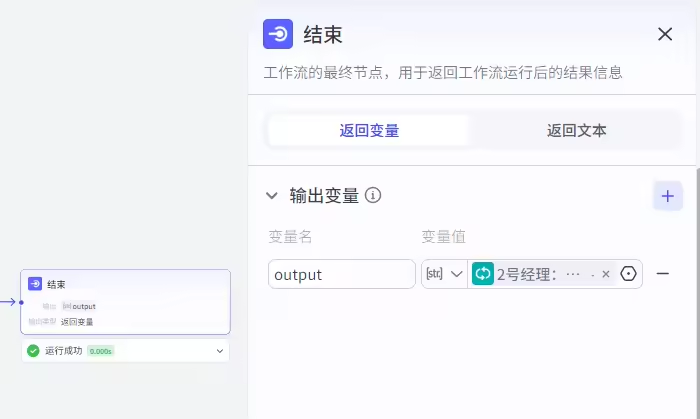Viewport: 700px width, 419px height.
Task: Close the 结束 configuration panel
Action: click(x=665, y=34)
